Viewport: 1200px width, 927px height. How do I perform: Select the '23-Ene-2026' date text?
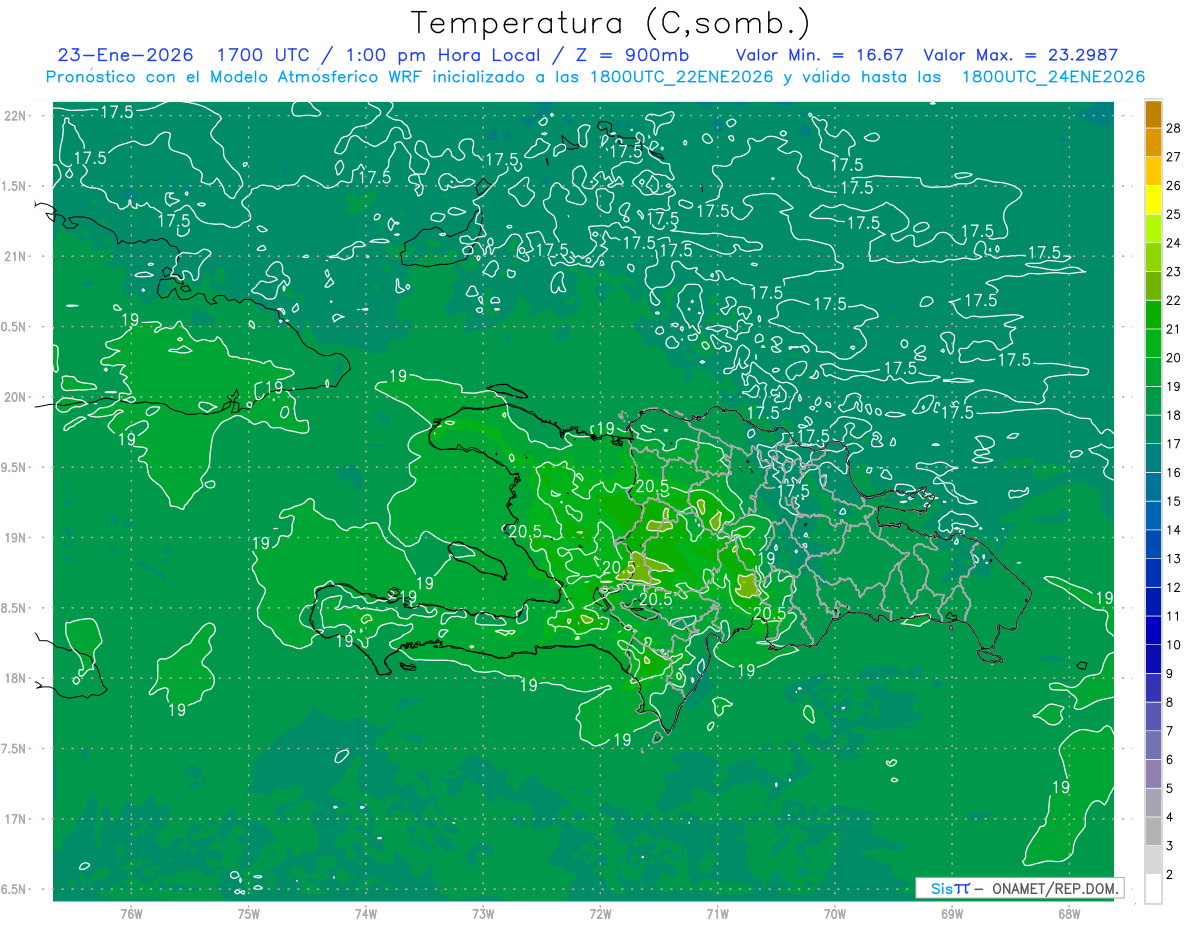125,55
